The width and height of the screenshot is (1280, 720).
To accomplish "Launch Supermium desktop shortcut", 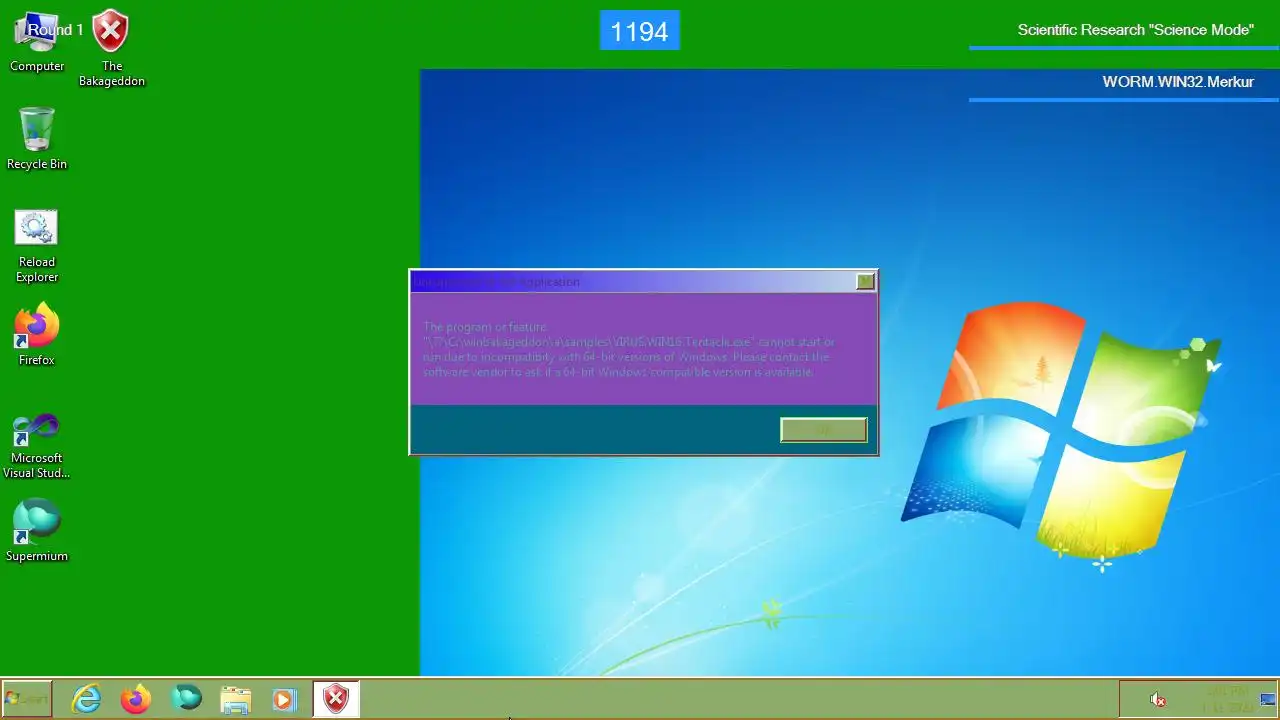I will click(x=37, y=530).
